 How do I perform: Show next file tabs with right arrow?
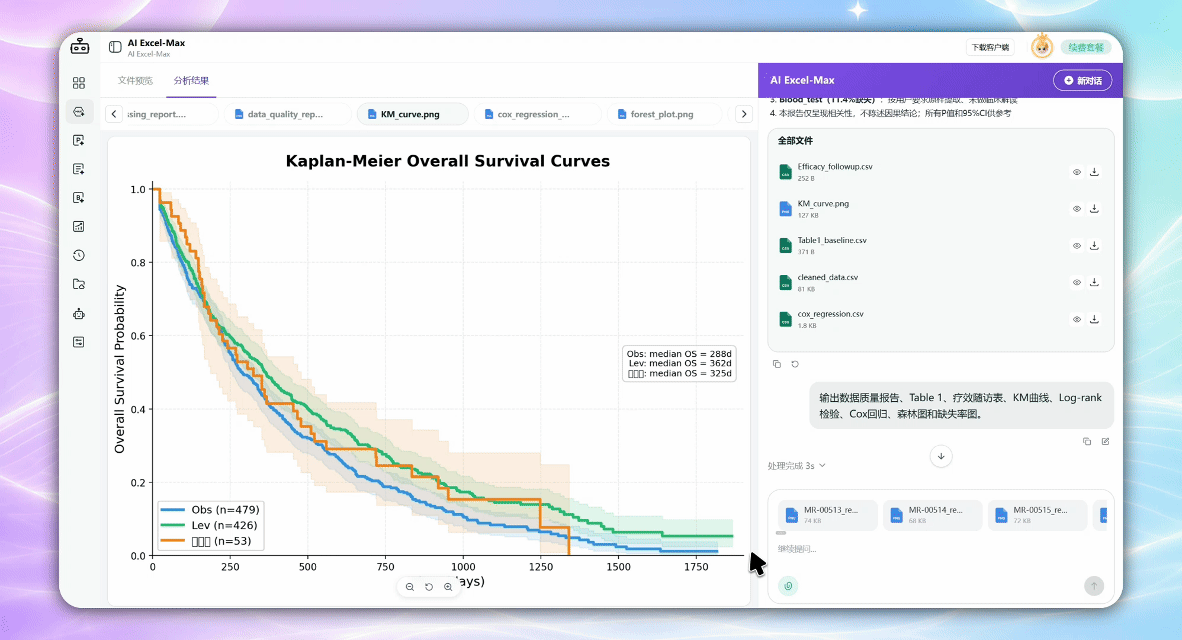tap(744, 114)
